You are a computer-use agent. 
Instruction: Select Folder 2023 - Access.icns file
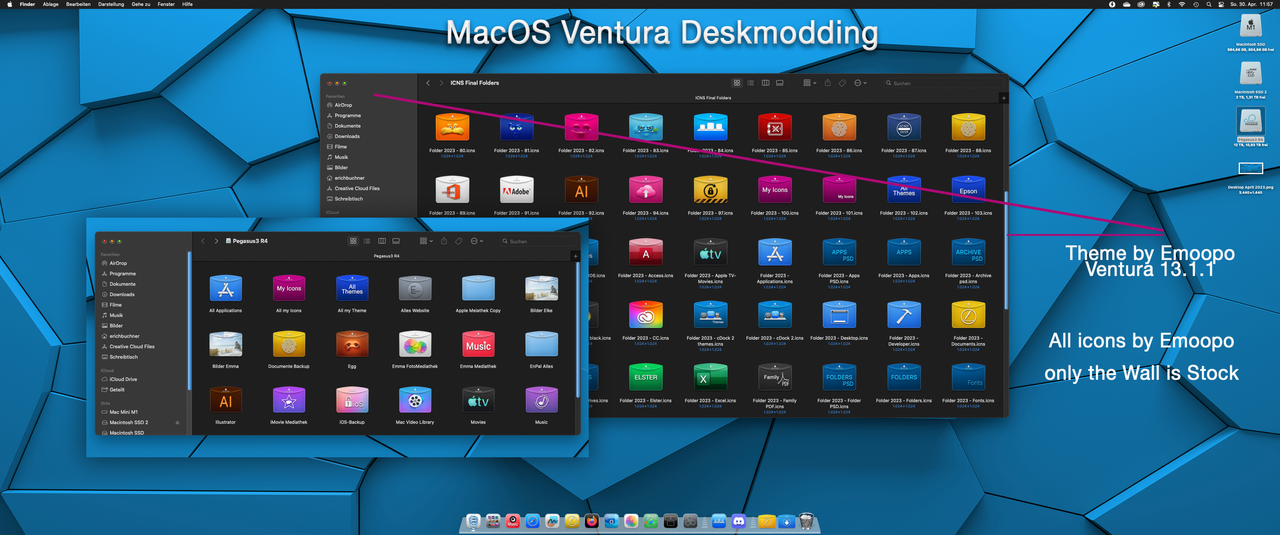click(x=646, y=251)
